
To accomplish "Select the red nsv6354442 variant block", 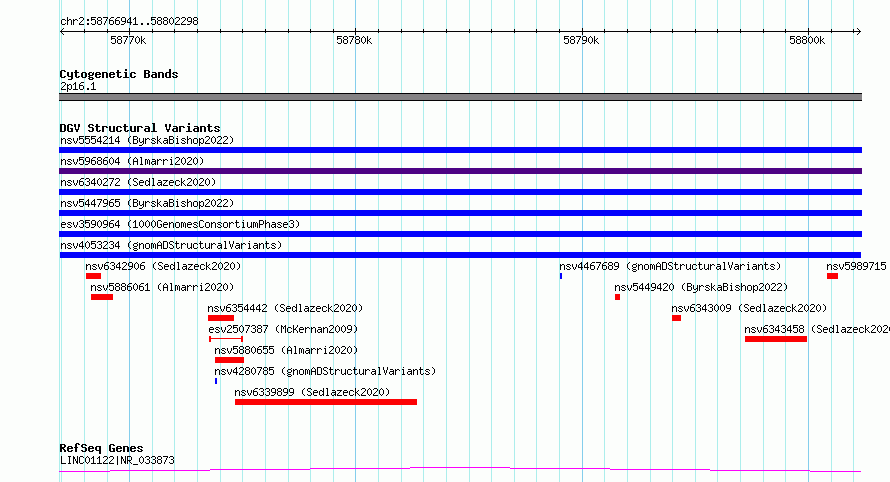I will (x=221, y=318).
